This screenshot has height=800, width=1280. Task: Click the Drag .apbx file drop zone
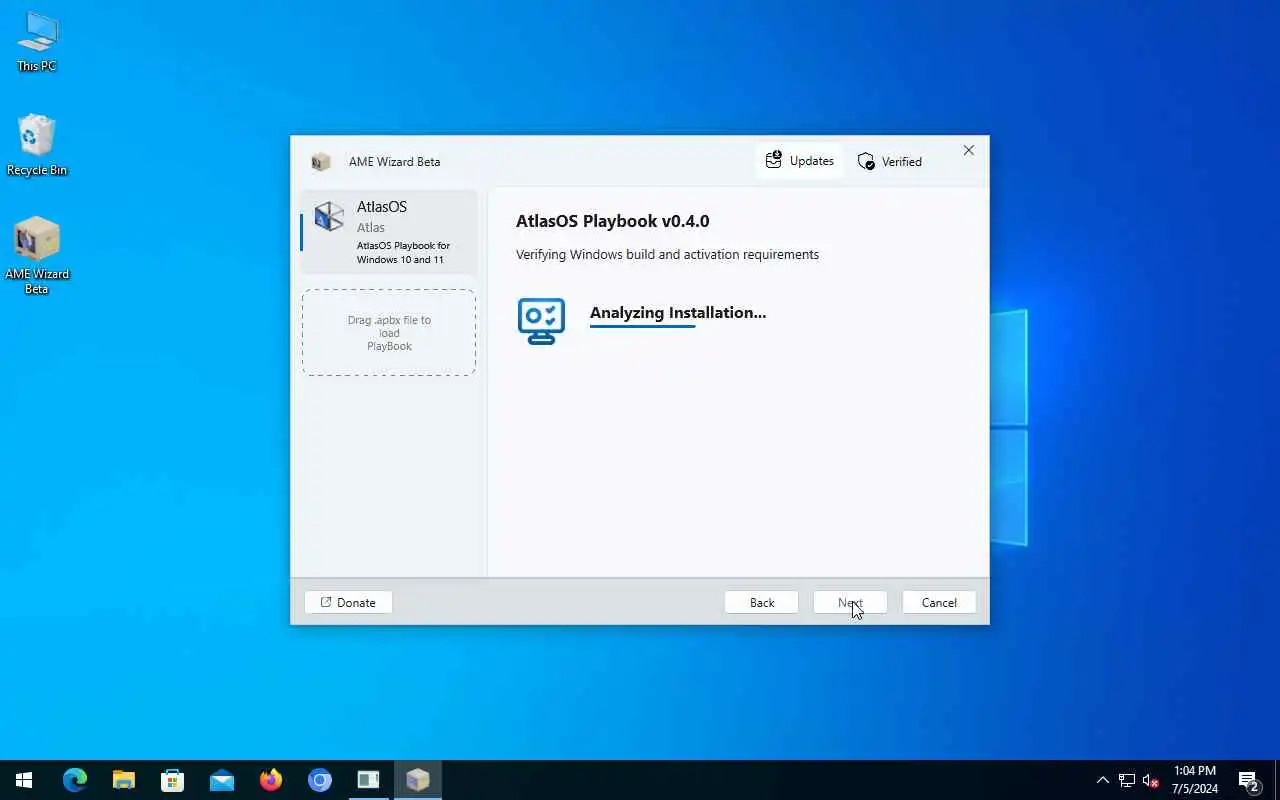click(x=389, y=333)
